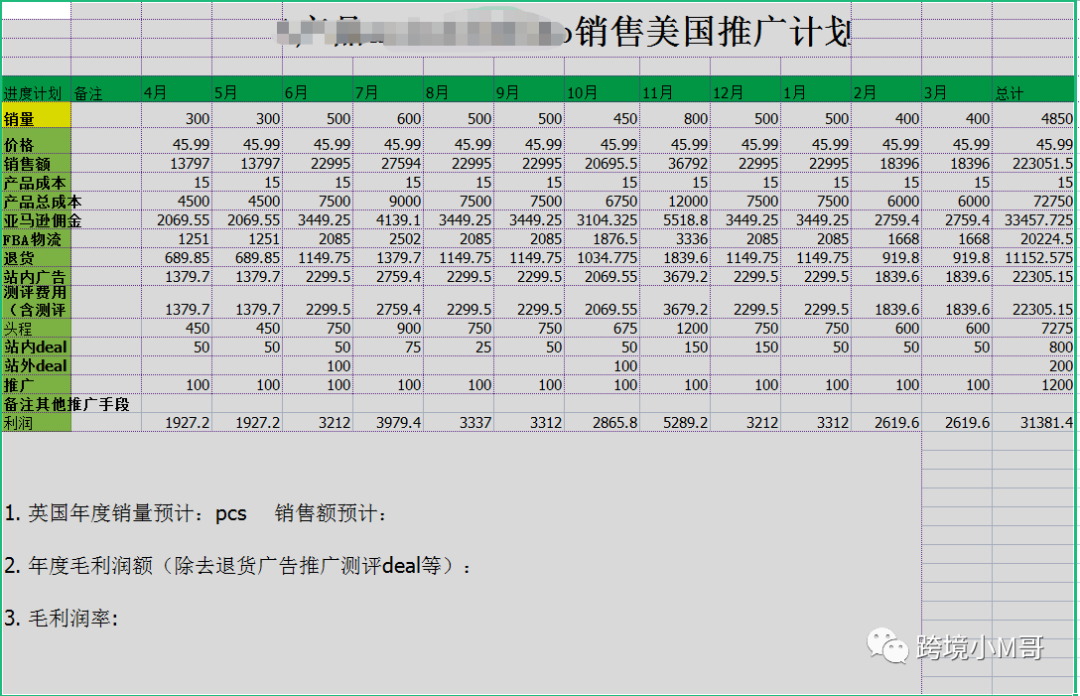Screen dimensions: 1080x696
Task: Click the pcs text in note 1
Action: (x=230, y=513)
